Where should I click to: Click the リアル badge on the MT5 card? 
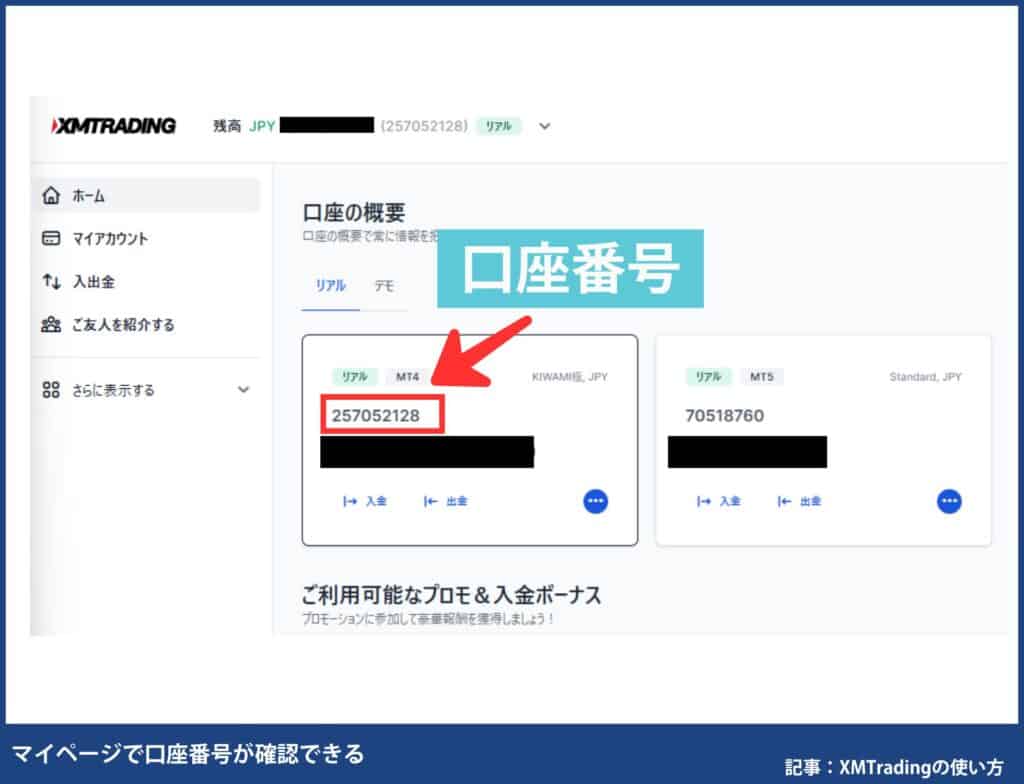(709, 377)
